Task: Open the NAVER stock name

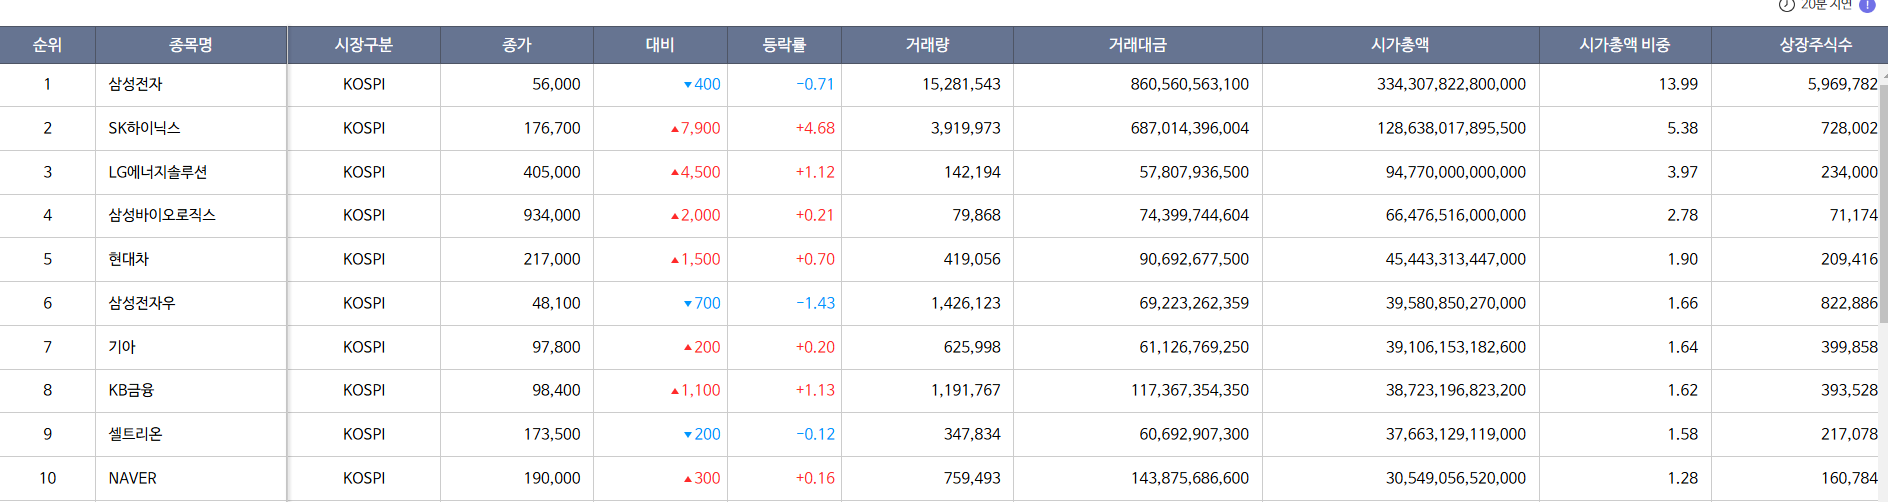Action: [133, 478]
